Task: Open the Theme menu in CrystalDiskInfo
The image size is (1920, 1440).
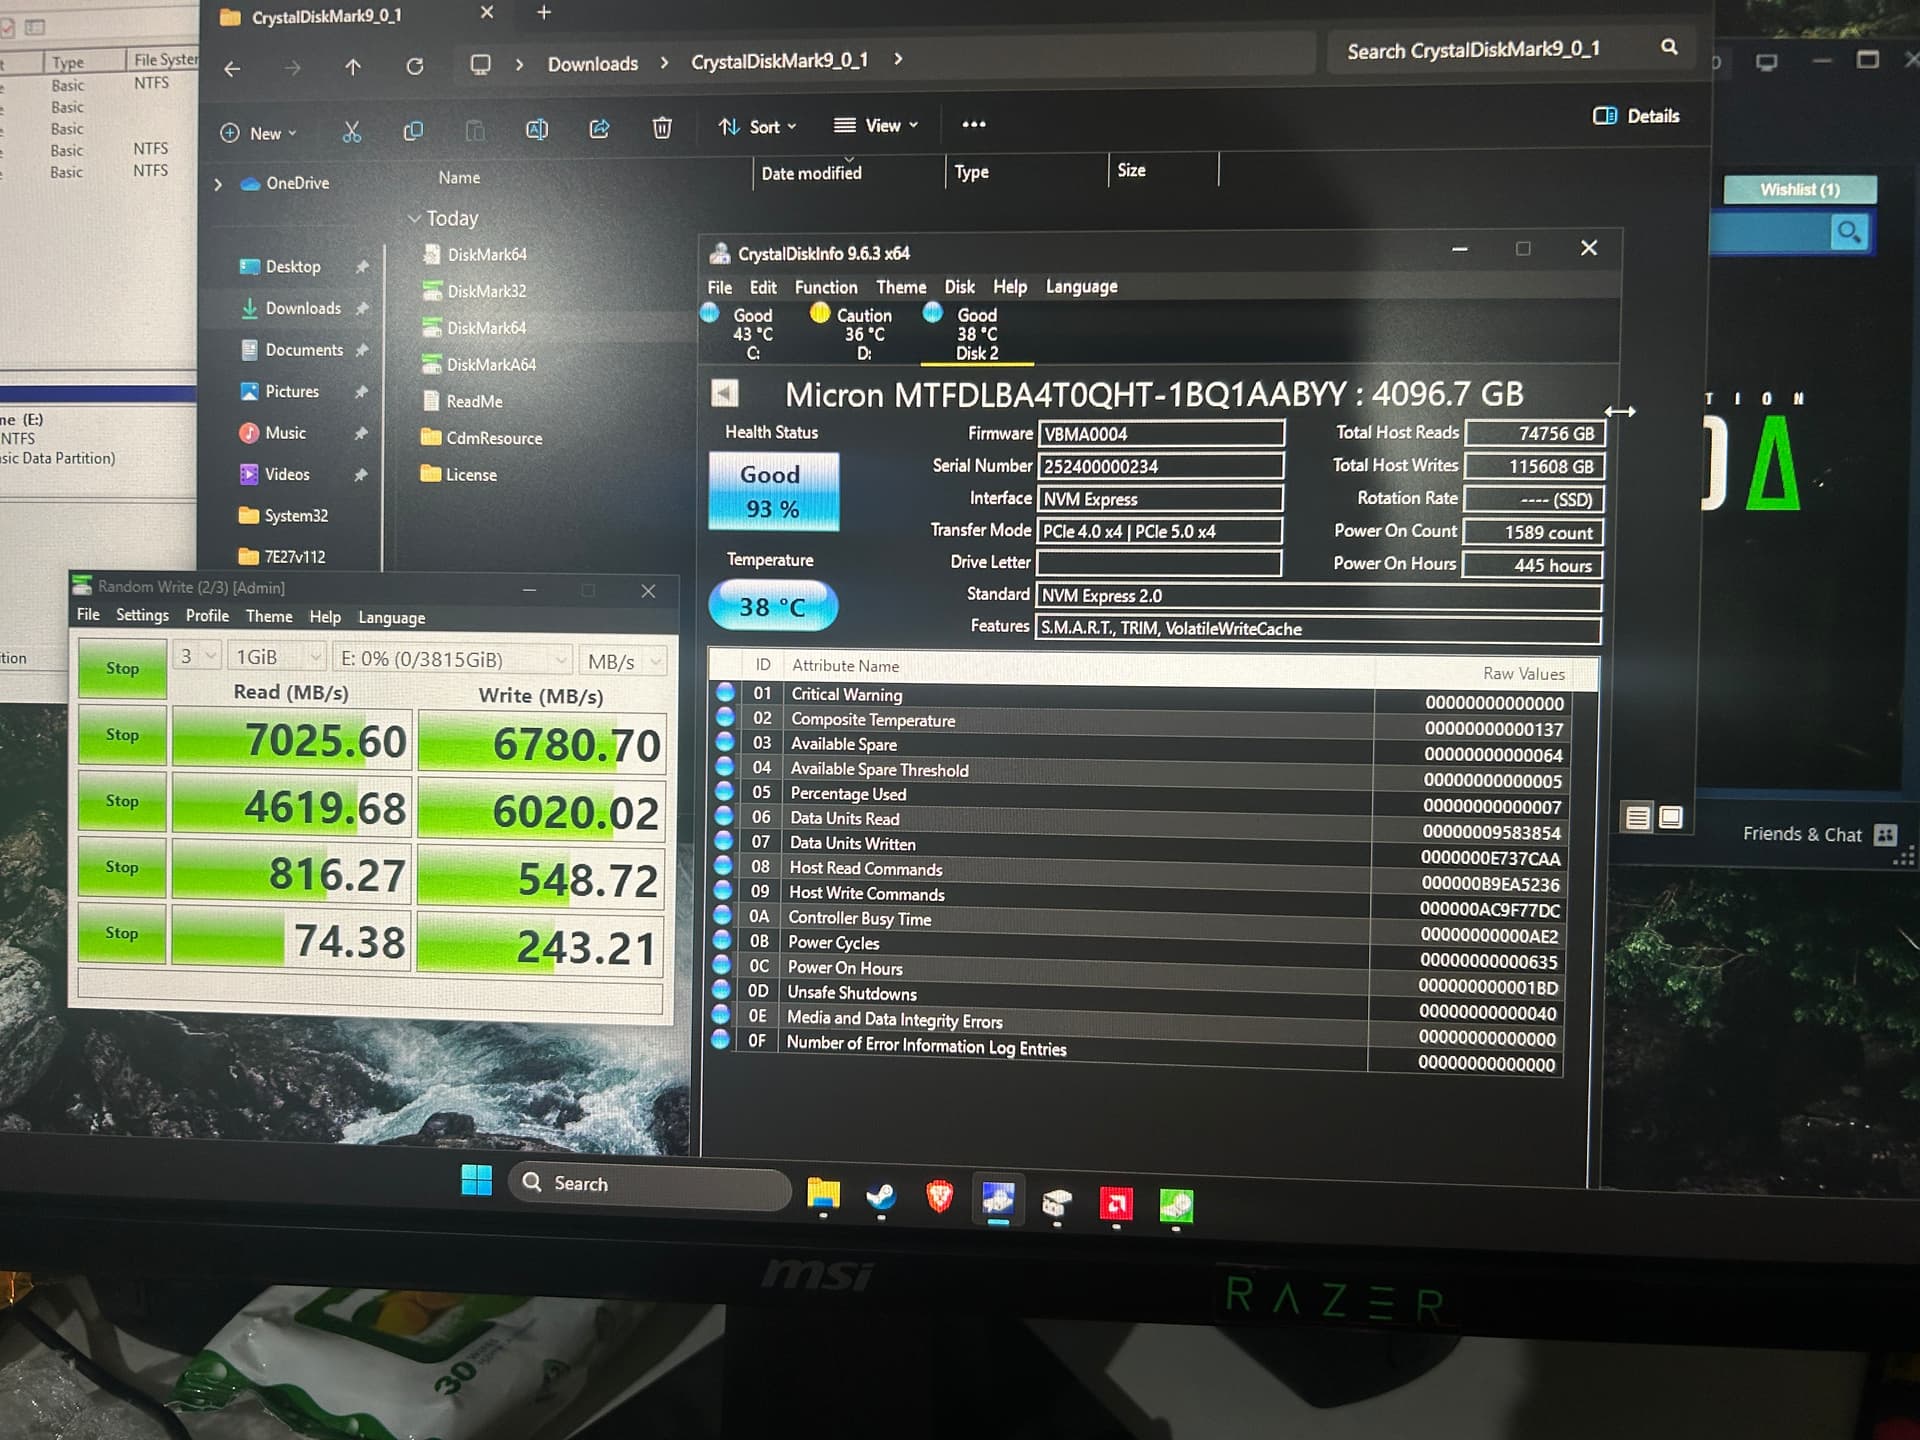Action: (901, 287)
